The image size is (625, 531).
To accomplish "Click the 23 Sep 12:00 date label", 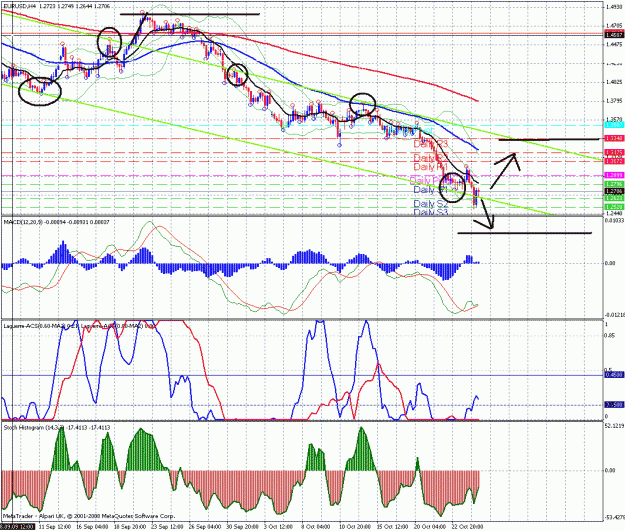I will coord(167,527).
